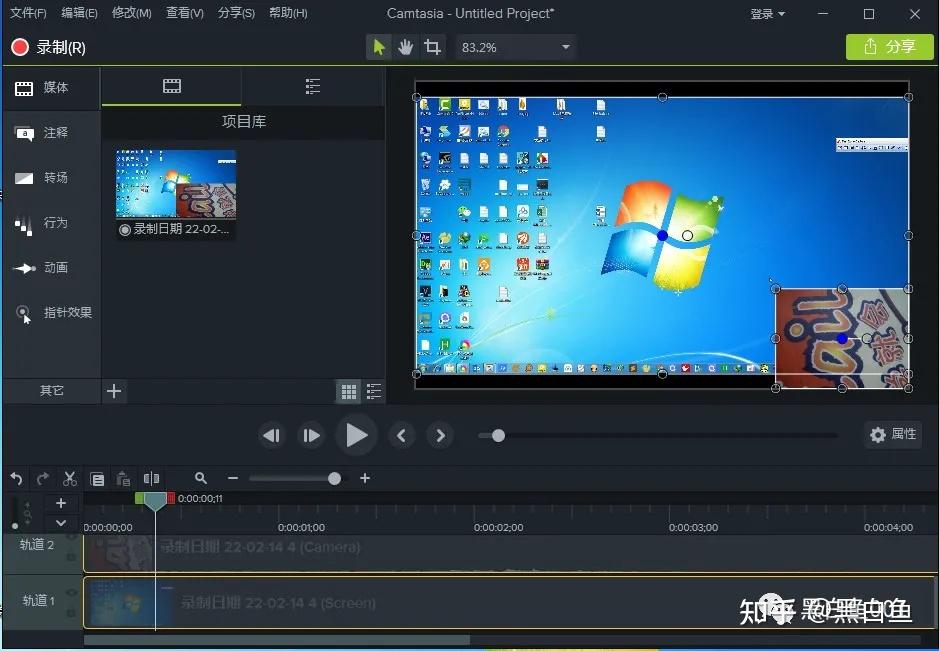This screenshot has height=651, width=939.
Task: Open the 注释 (Annotations) panel
Action: [x=50, y=132]
